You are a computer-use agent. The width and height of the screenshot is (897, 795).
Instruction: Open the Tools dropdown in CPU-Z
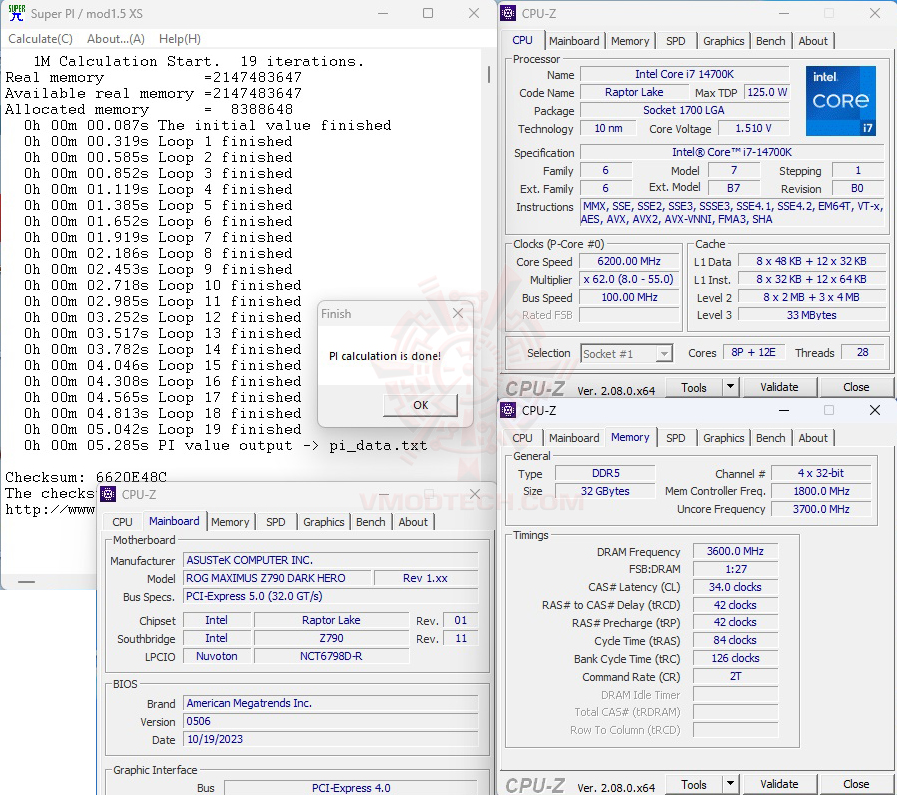click(x=700, y=386)
